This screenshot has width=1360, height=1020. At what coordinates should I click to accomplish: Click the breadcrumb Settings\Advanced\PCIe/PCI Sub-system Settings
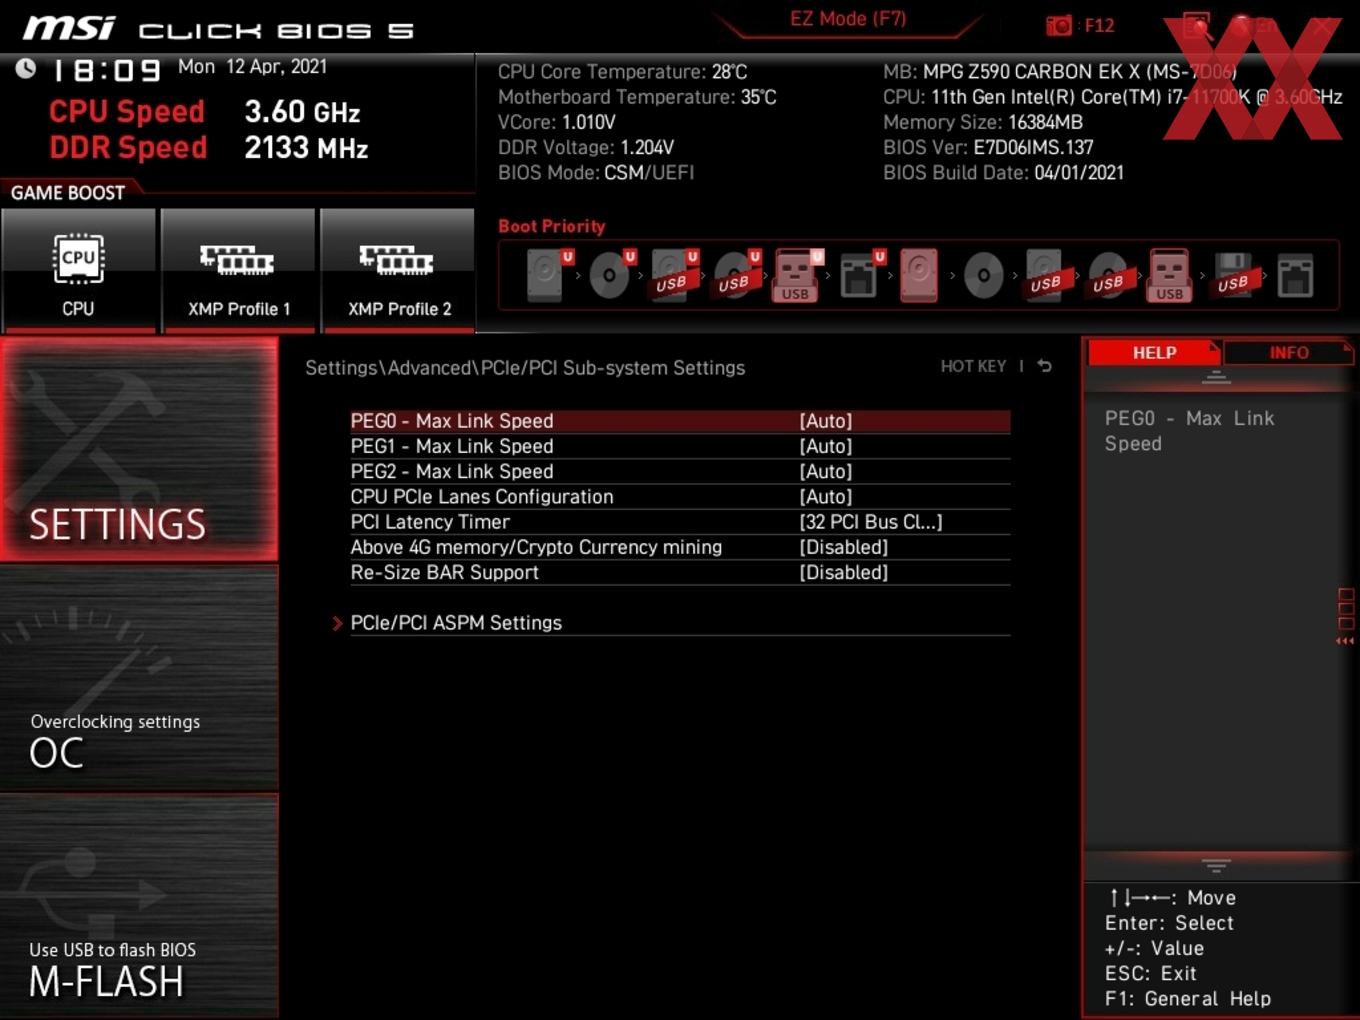[x=525, y=368]
